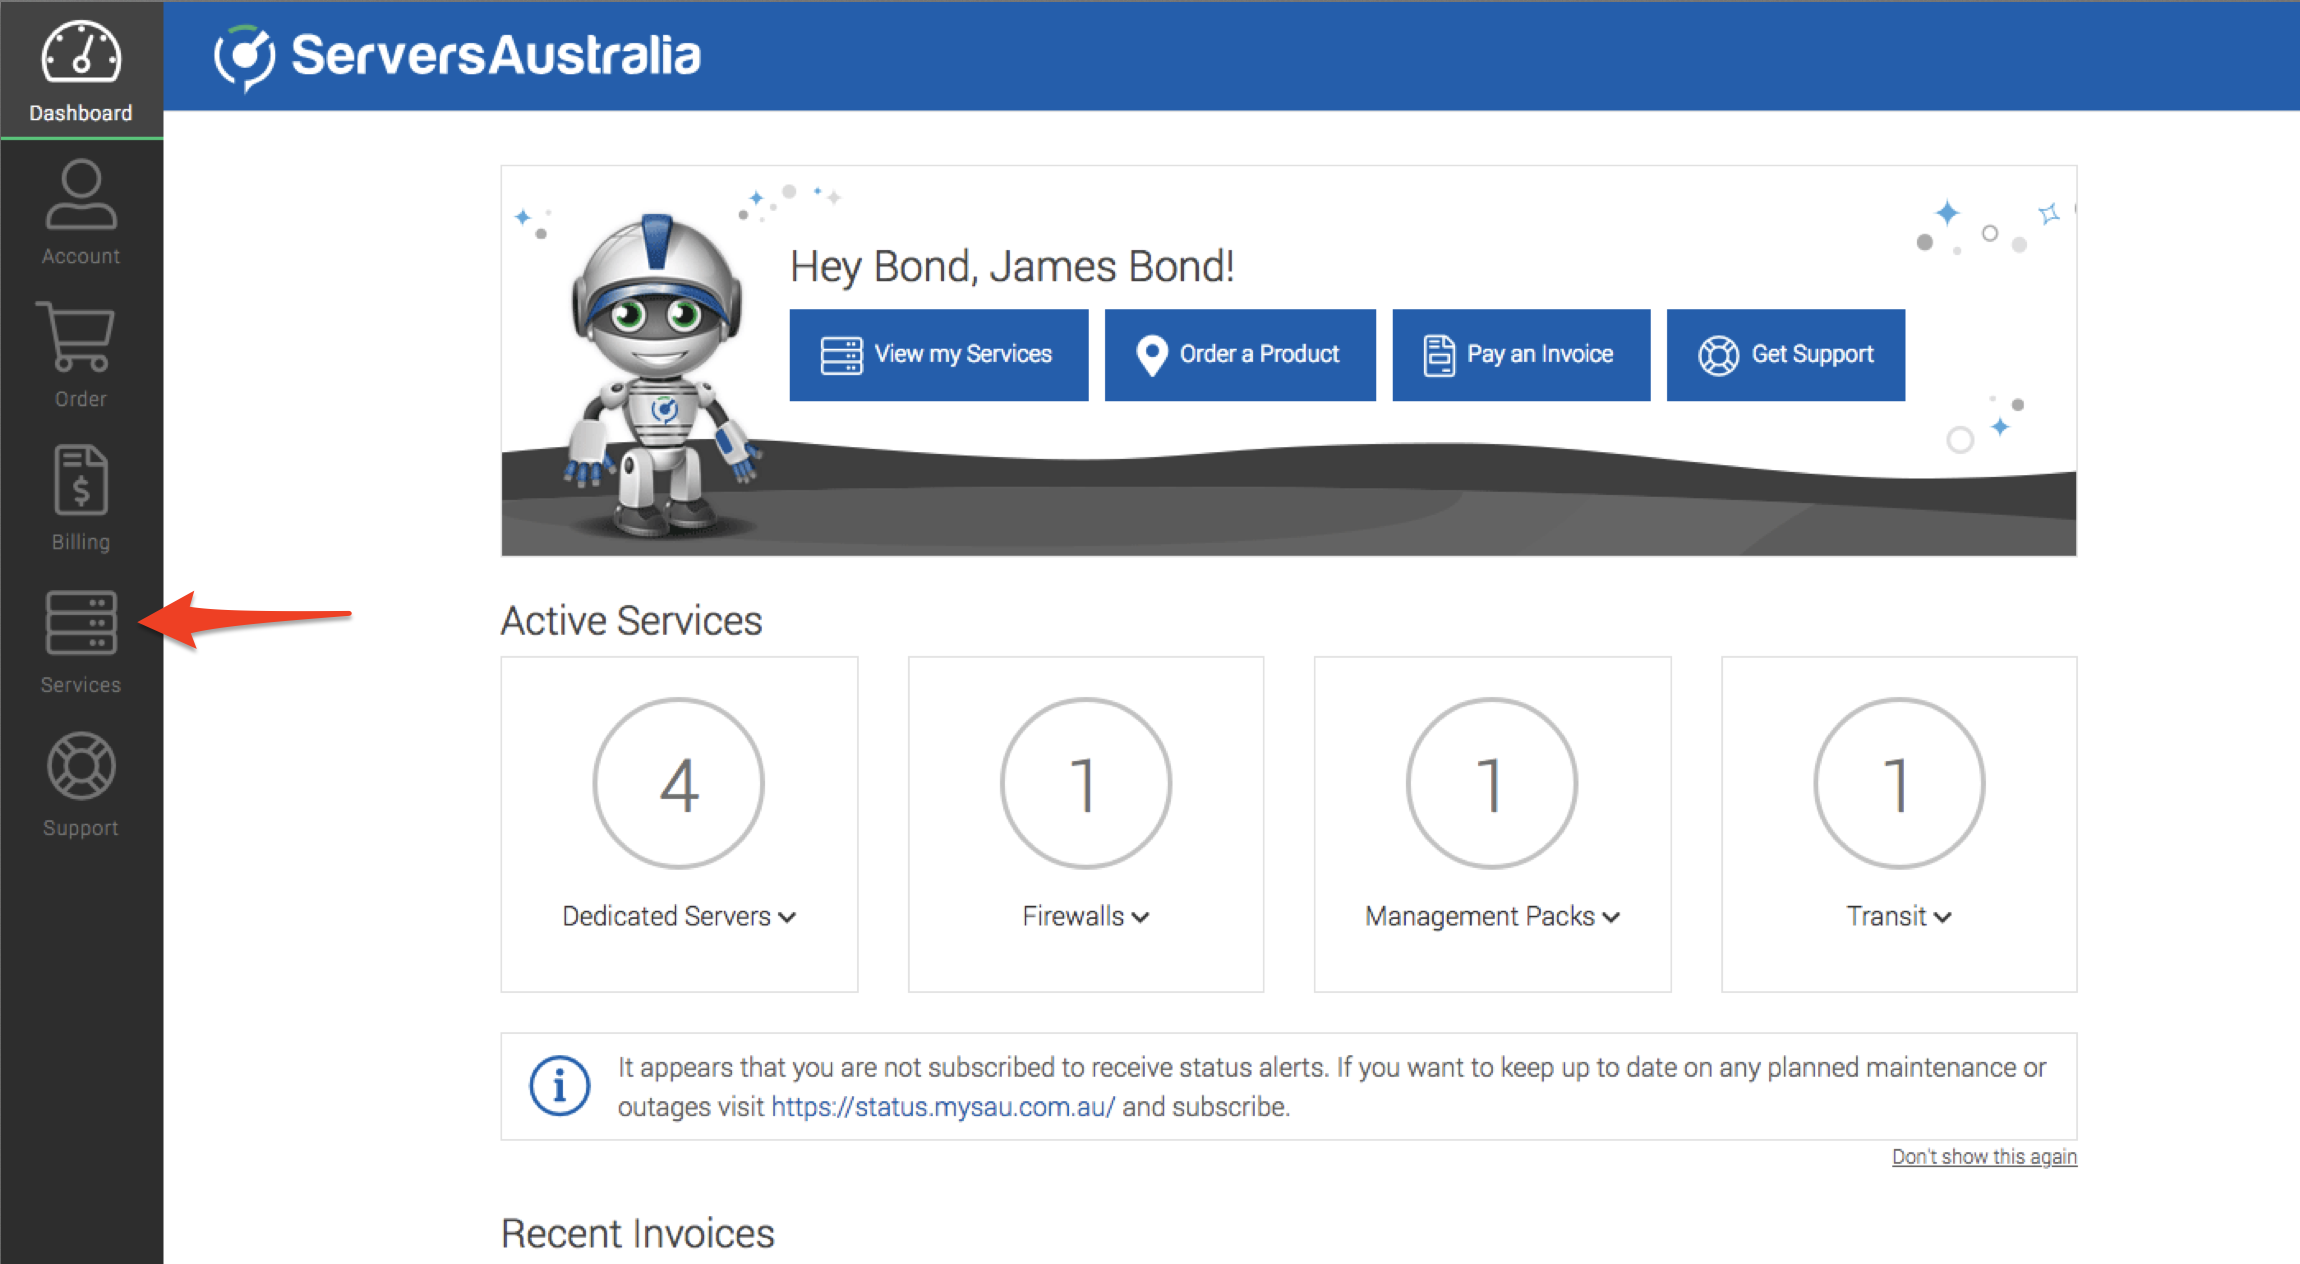Image resolution: width=2300 pixels, height=1264 pixels.
Task: Open the status.mysau.com.au link
Action: [942, 1107]
